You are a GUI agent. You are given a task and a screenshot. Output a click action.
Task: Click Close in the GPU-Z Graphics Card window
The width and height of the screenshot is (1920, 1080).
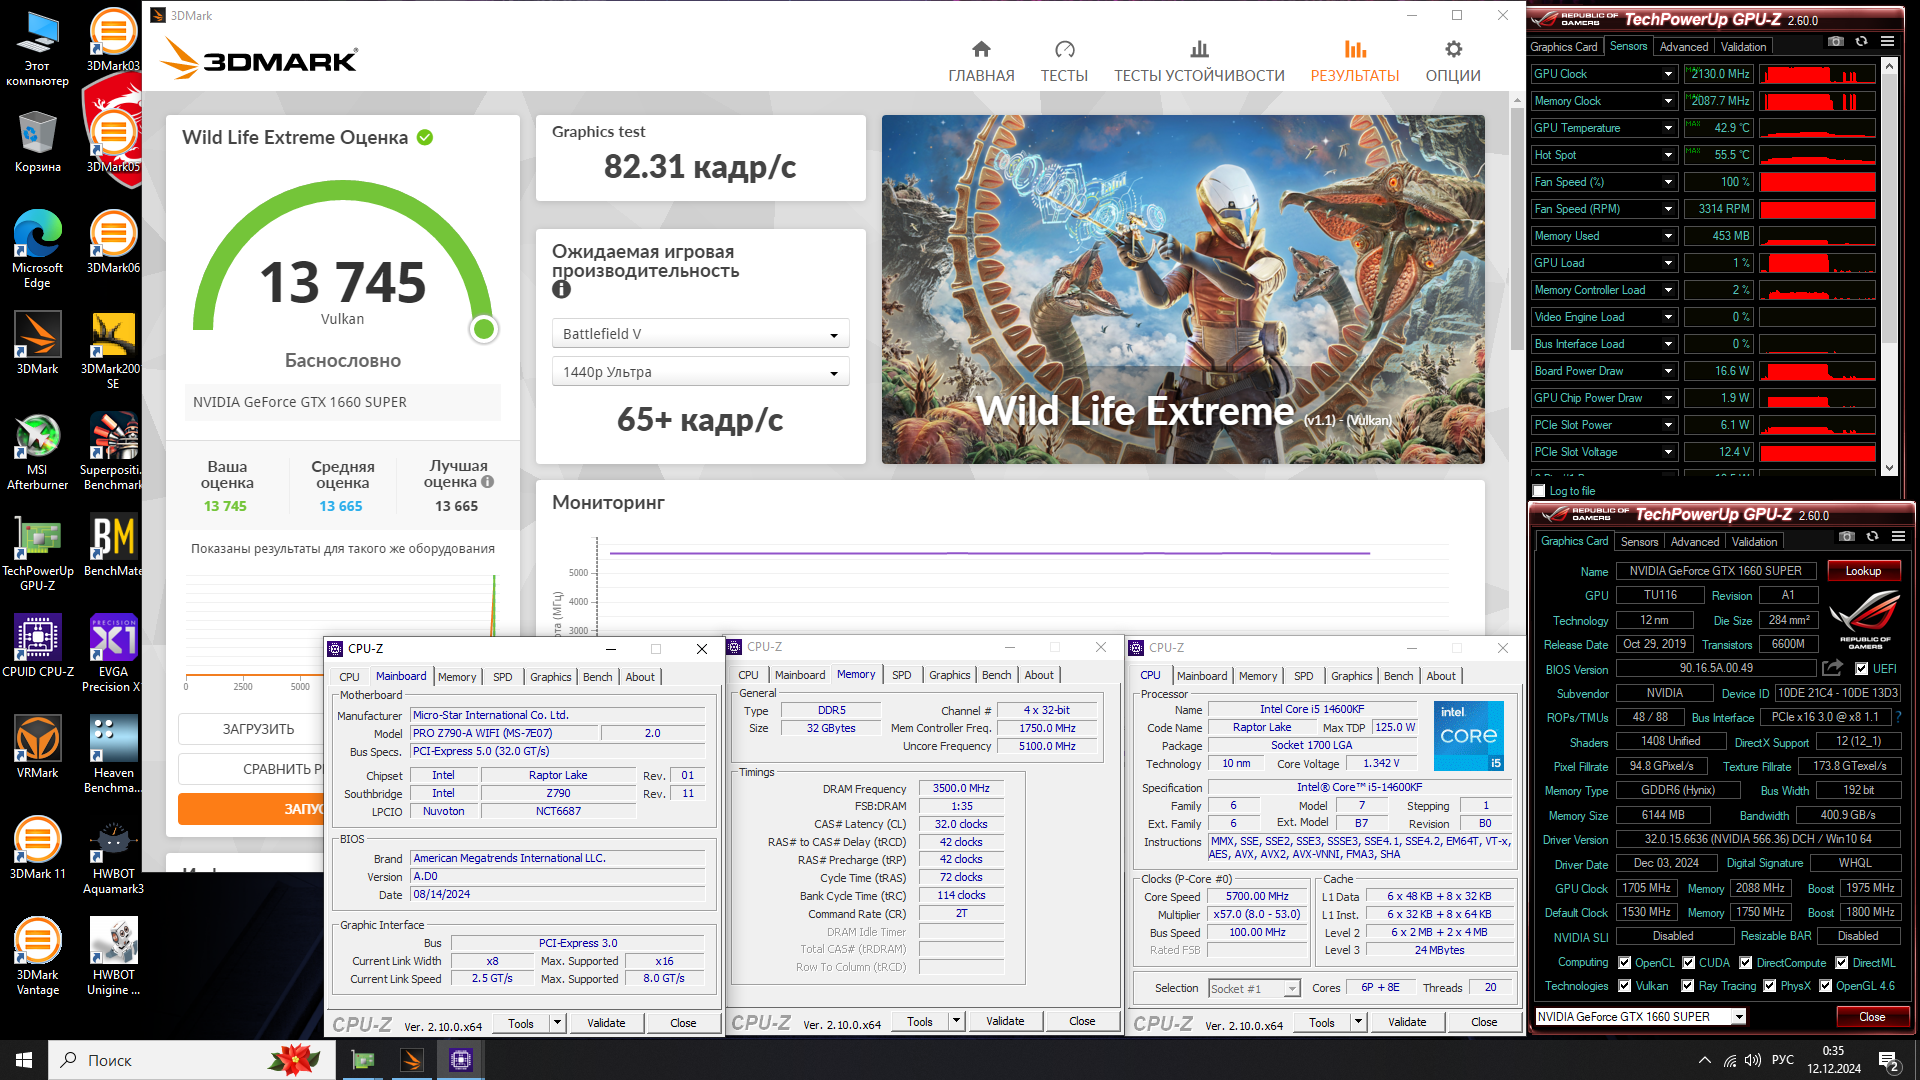pos(1872,1017)
